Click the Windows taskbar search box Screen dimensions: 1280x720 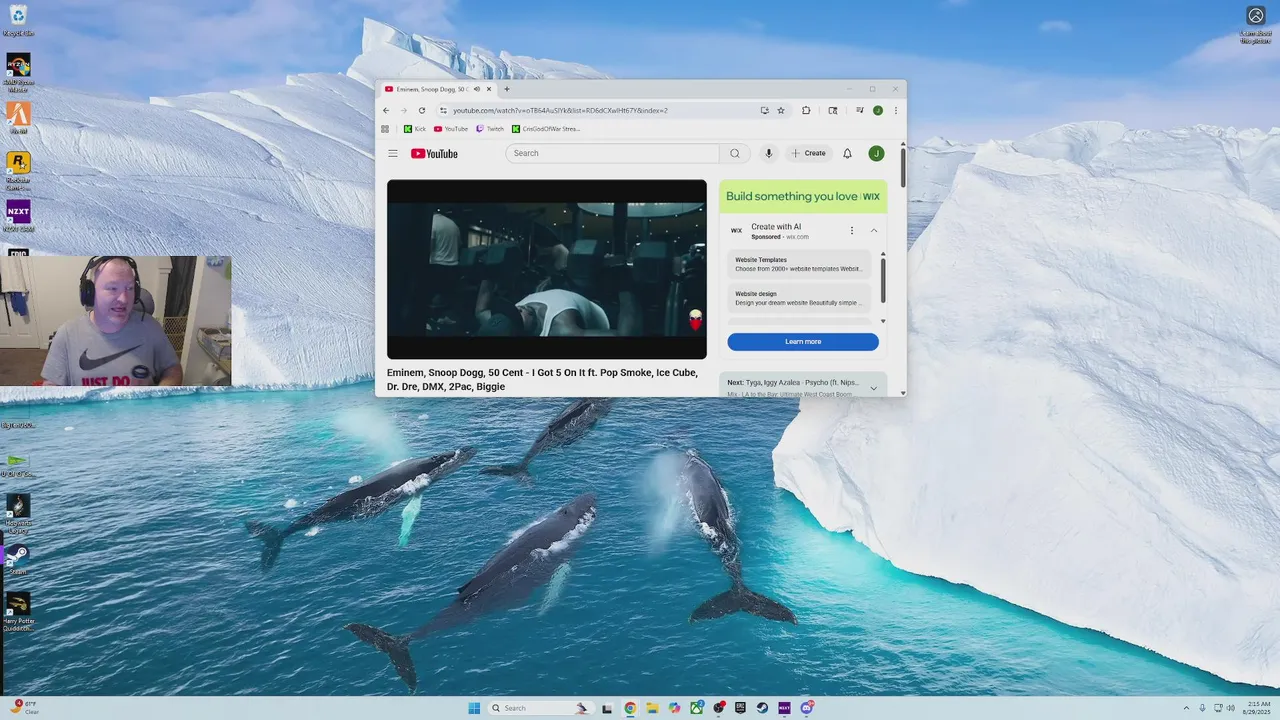click(540, 708)
